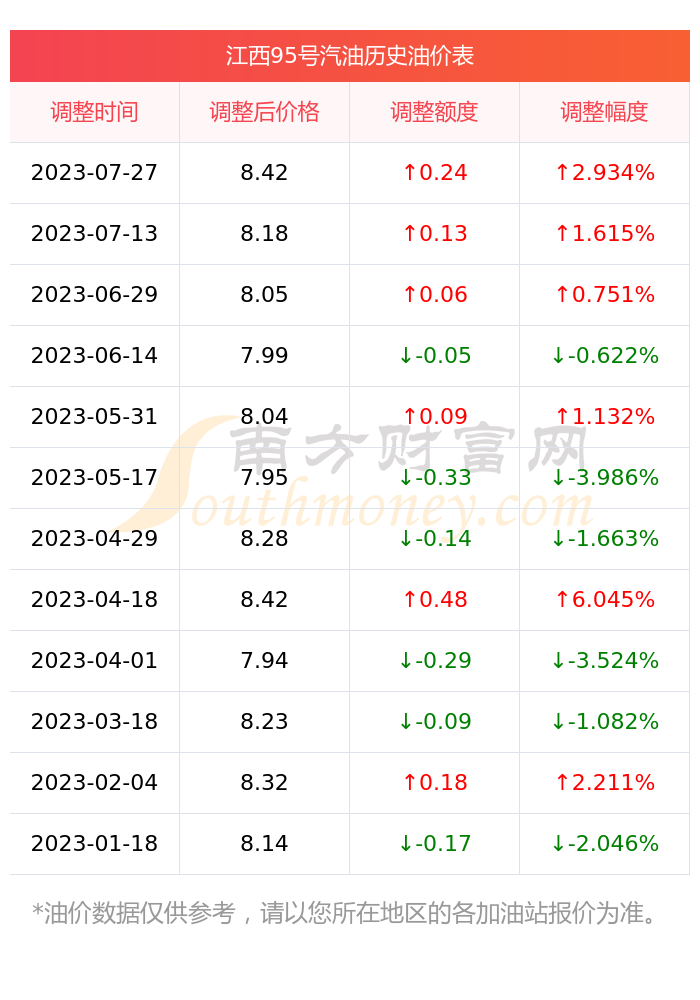
Task: Select the 2023-01-18 date cell
Action: coord(94,844)
